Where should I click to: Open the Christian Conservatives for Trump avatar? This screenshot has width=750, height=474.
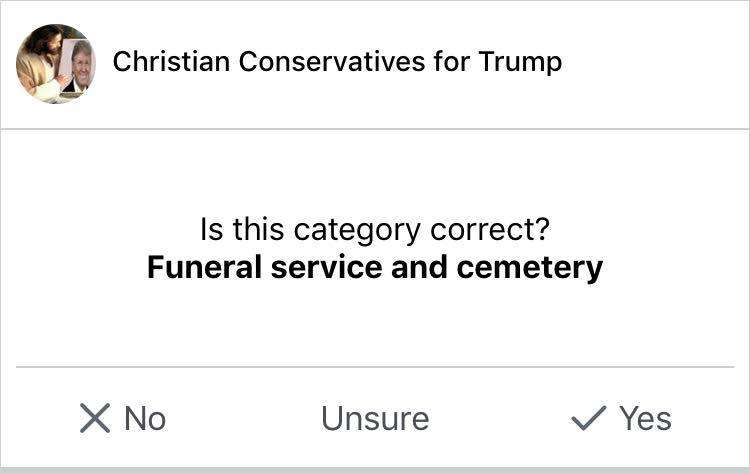click(56, 64)
